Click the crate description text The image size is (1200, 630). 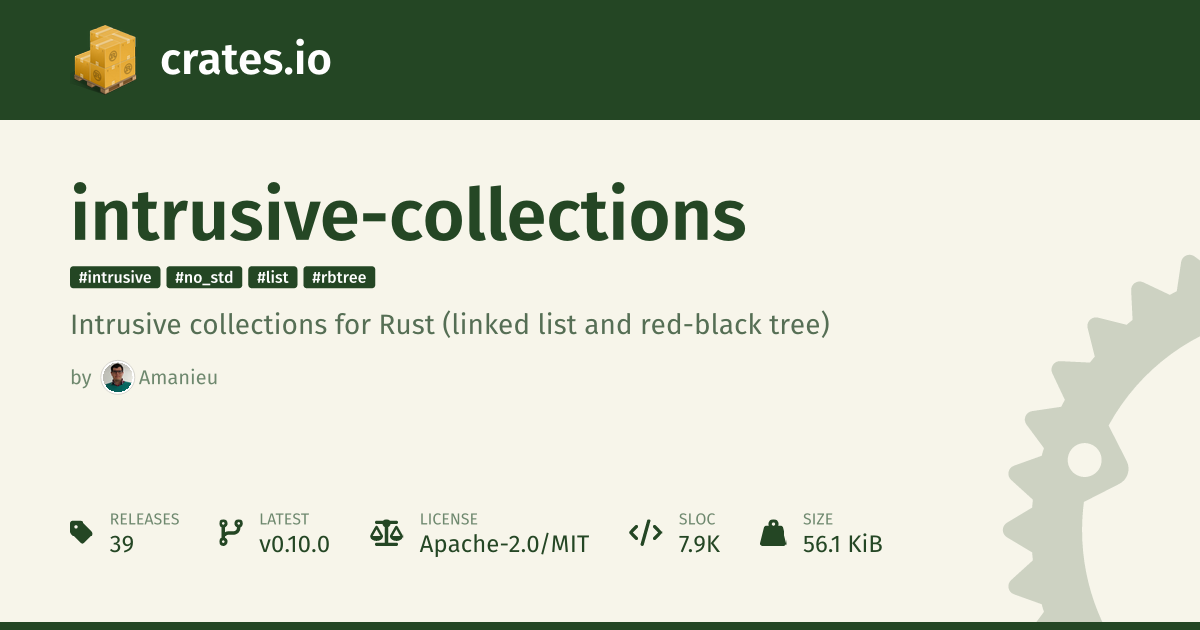tap(451, 325)
